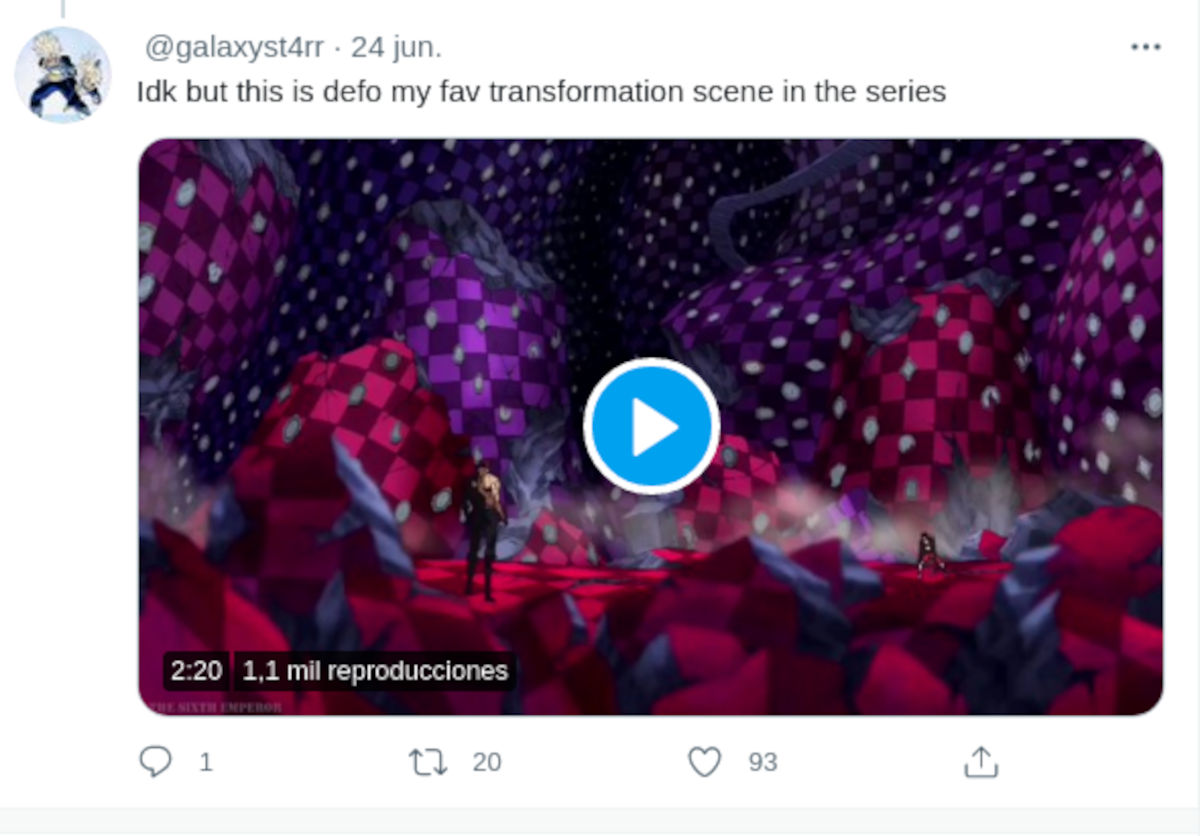Like the tweet with the heart icon
The width and height of the screenshot is (1200, 836).
pyautogui.click(x=705, y=762)
